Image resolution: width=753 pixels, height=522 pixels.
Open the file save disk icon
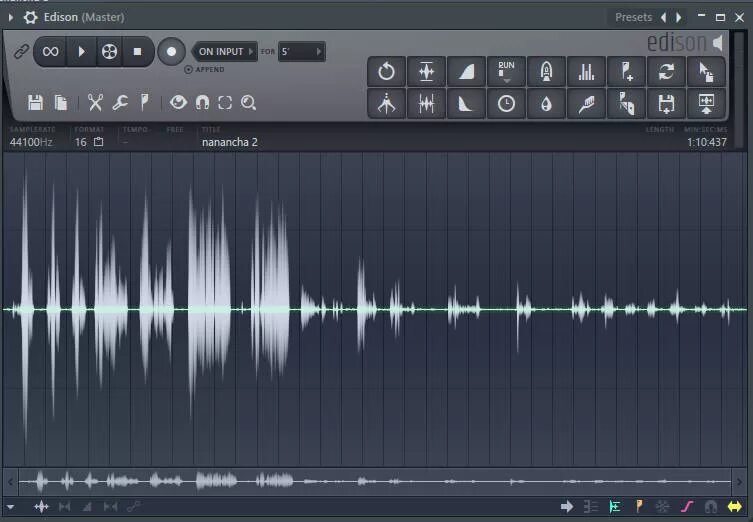35,102
